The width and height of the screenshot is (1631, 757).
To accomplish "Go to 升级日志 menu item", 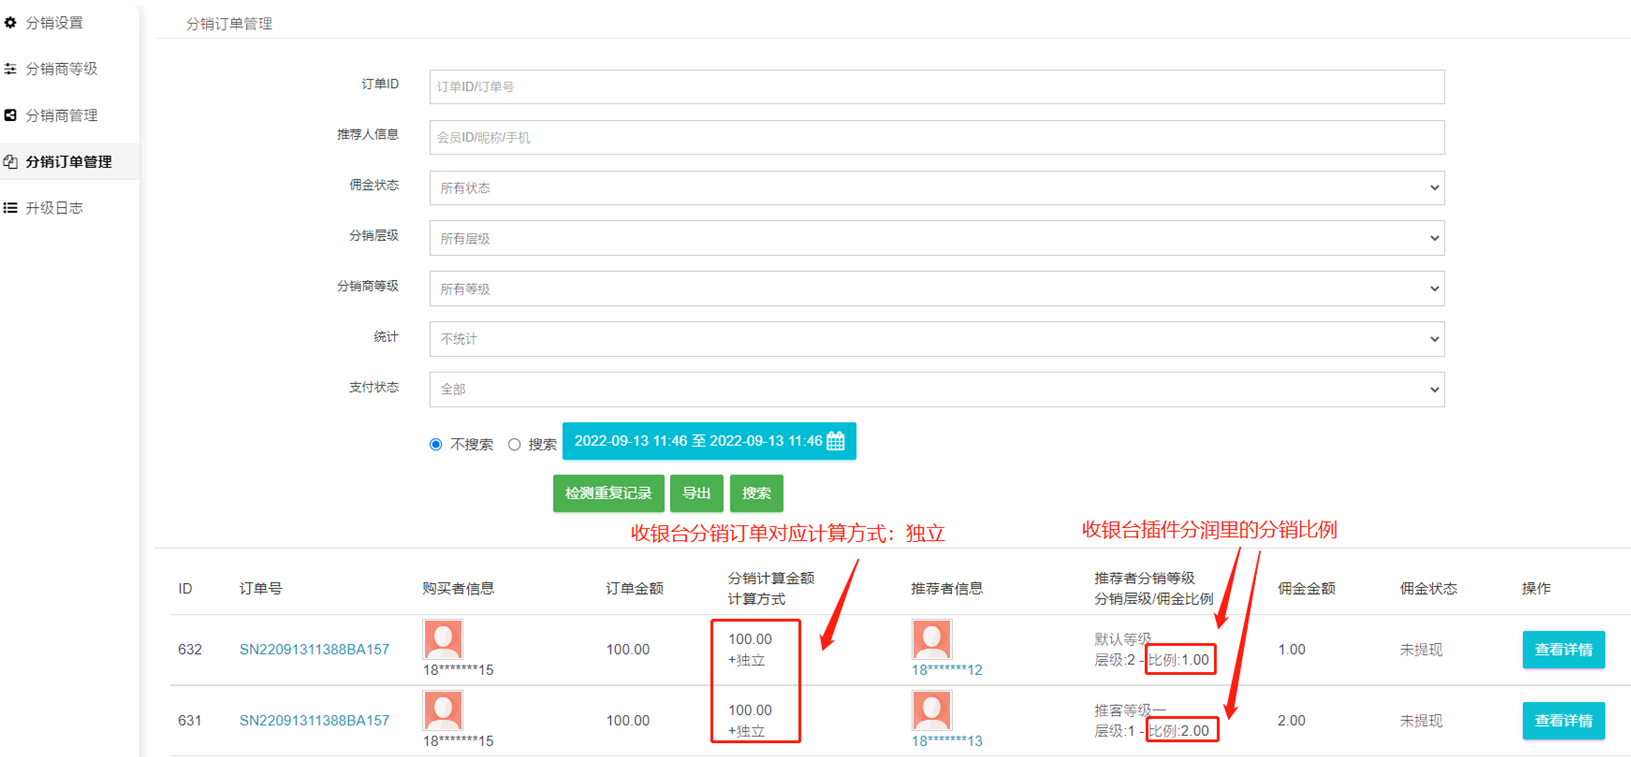I will (x=54, y=208).
